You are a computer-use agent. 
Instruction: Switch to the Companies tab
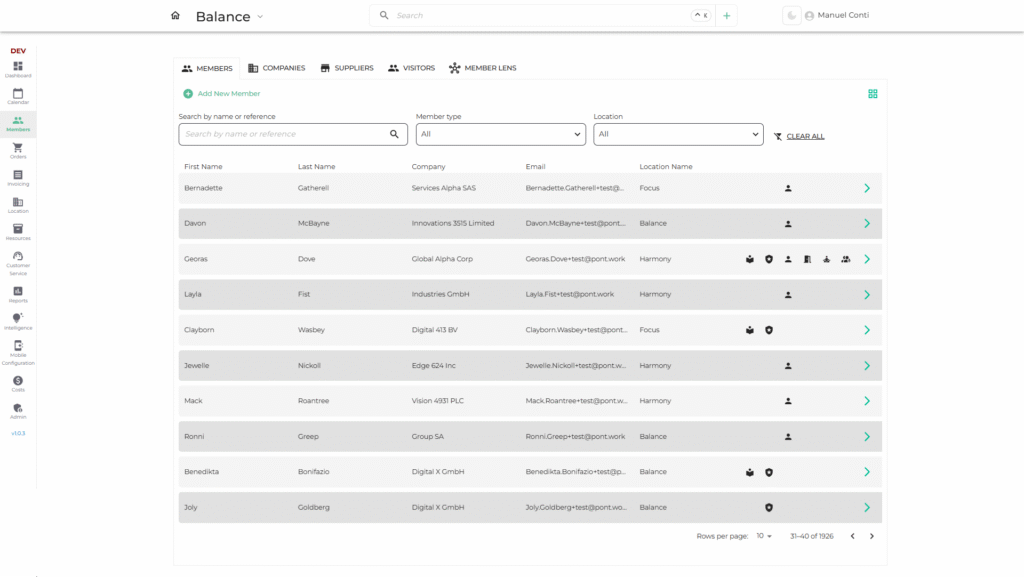click(277, 68)
